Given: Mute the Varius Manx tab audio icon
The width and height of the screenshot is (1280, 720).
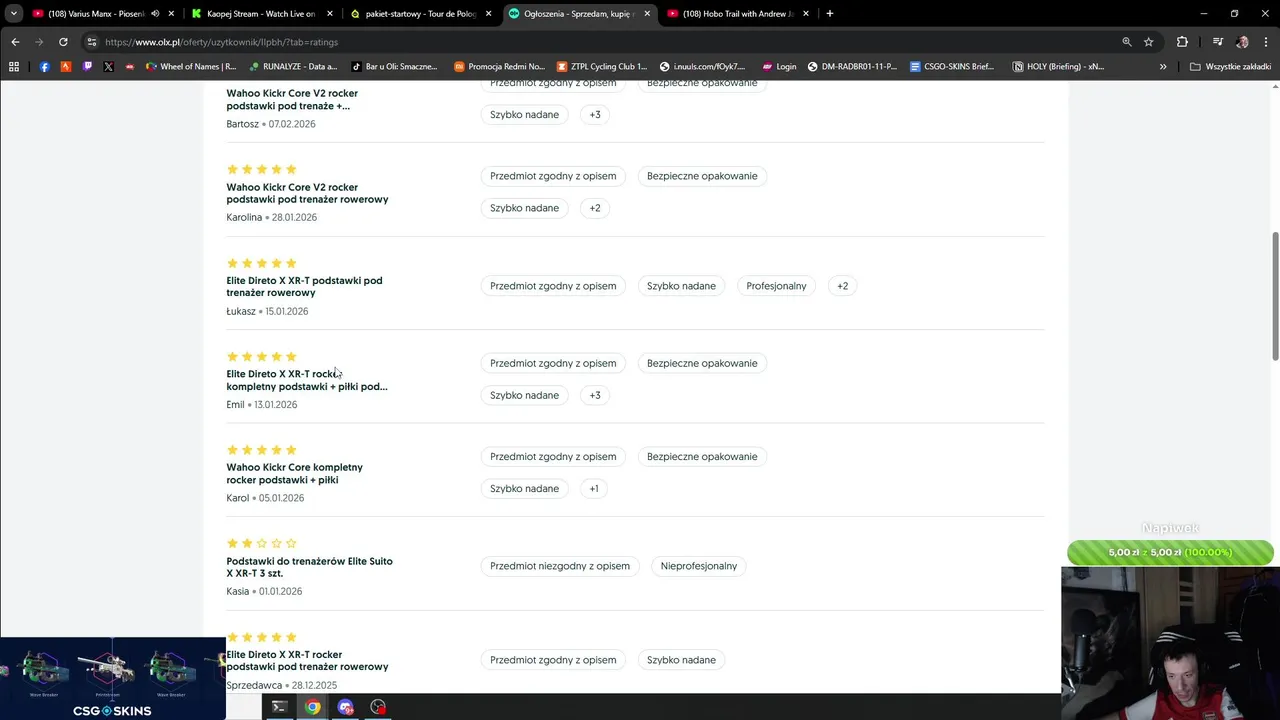Looking at the screenshot, I should tap(155, 14).
